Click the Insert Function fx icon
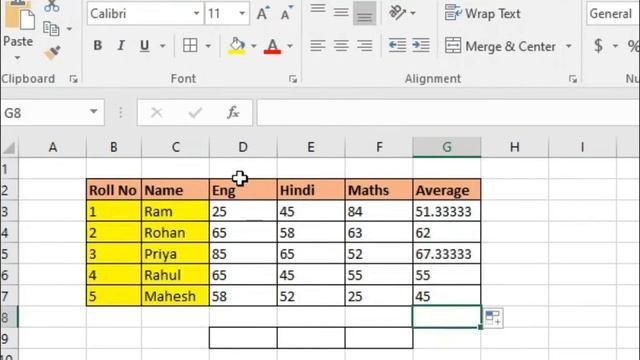This screenshot has width=640, height=360. 233,112
